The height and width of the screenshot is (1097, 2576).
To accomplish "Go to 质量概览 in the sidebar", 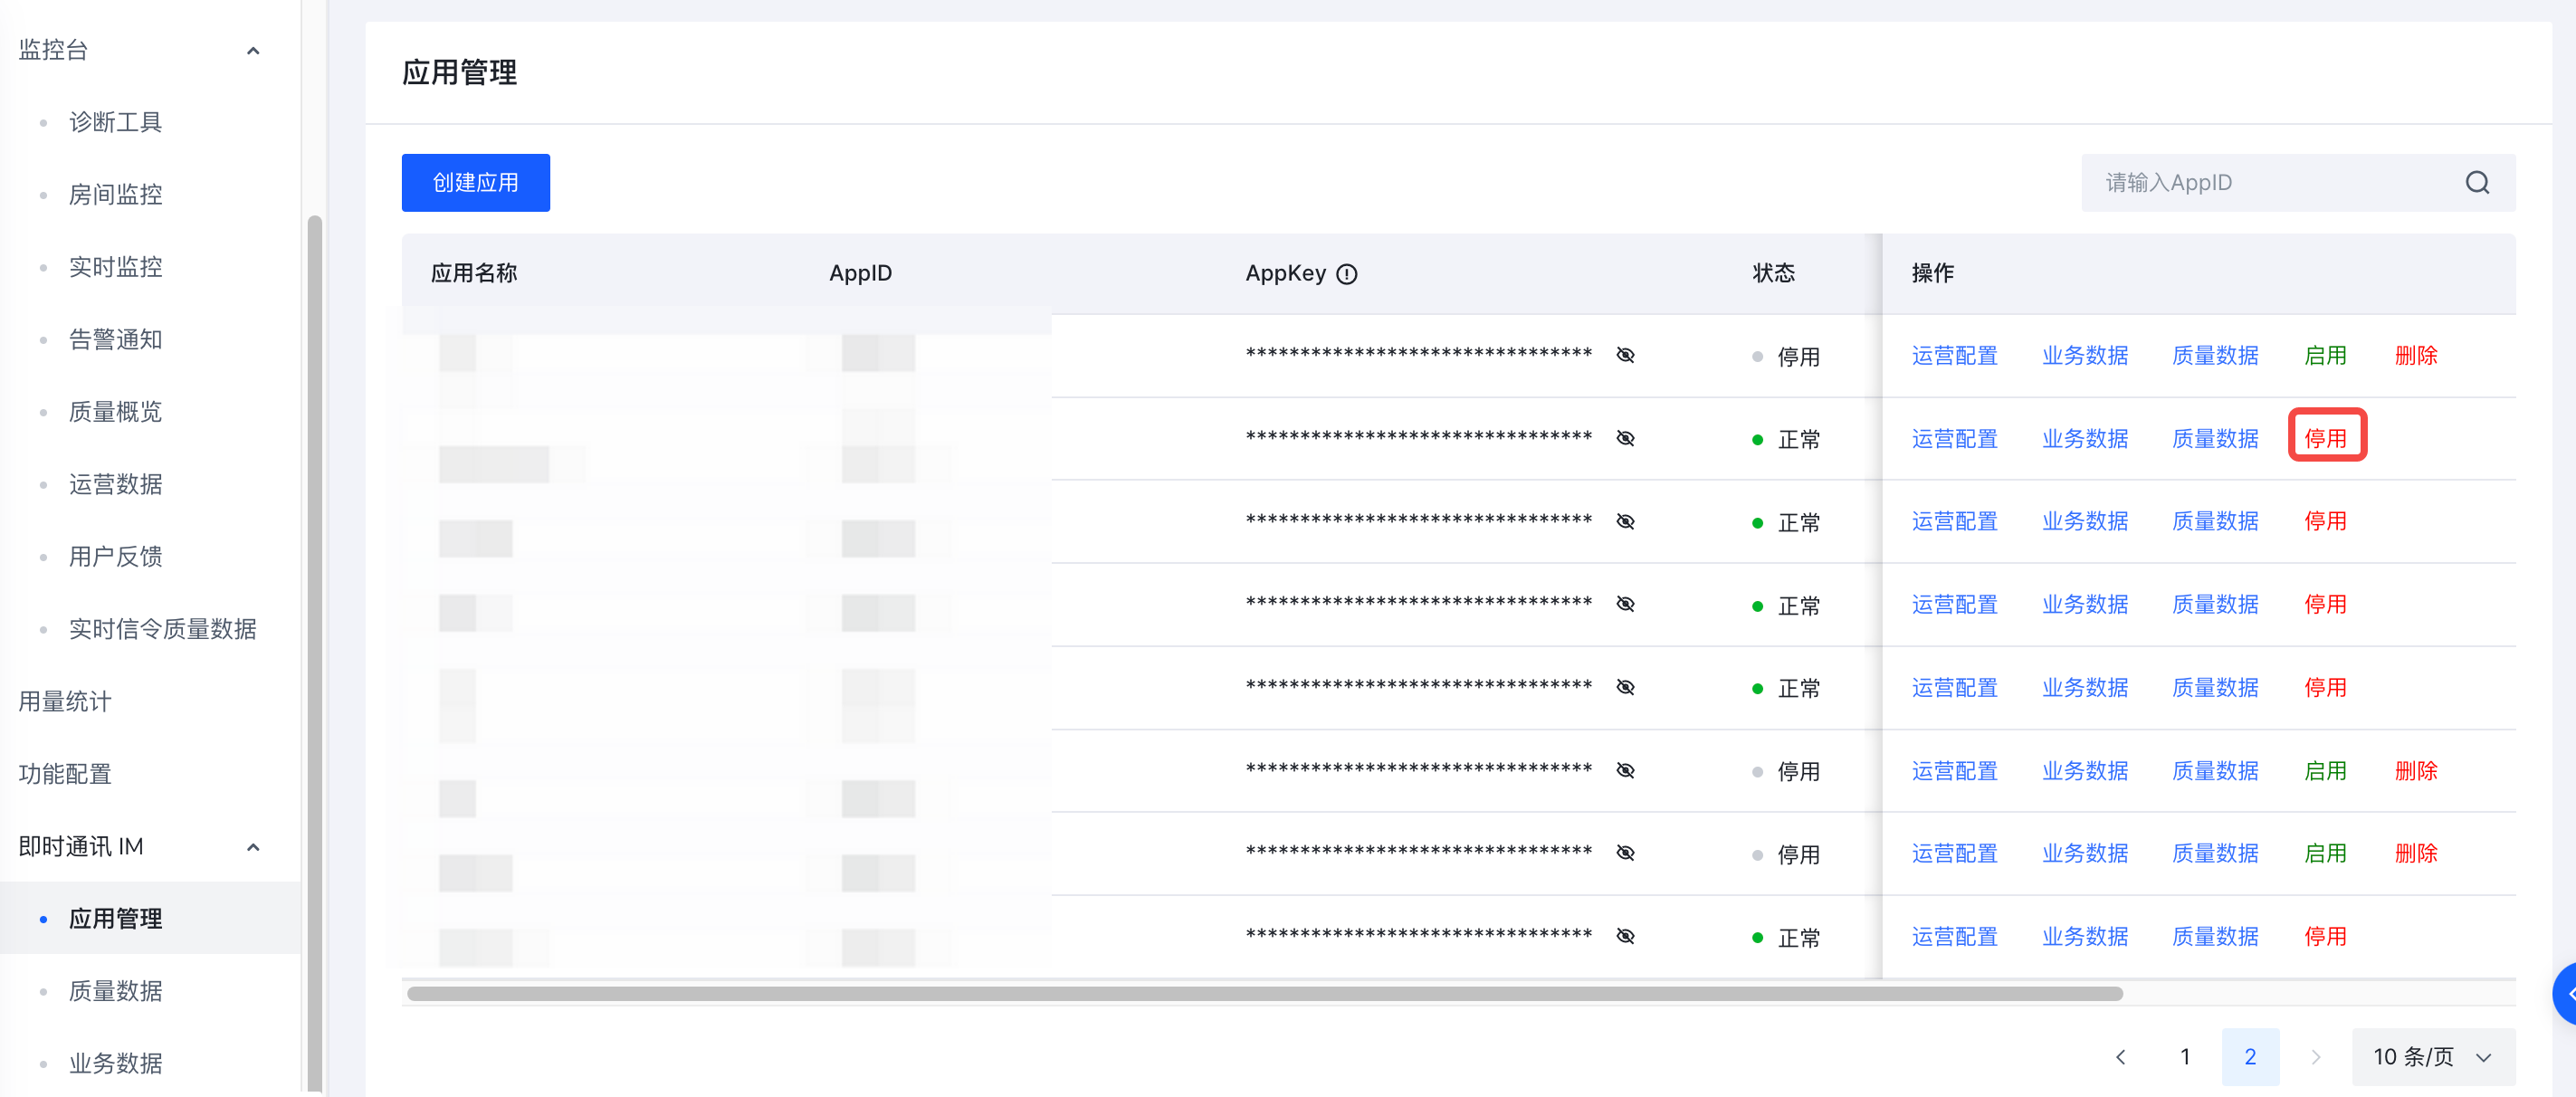I will pos(115,411).
